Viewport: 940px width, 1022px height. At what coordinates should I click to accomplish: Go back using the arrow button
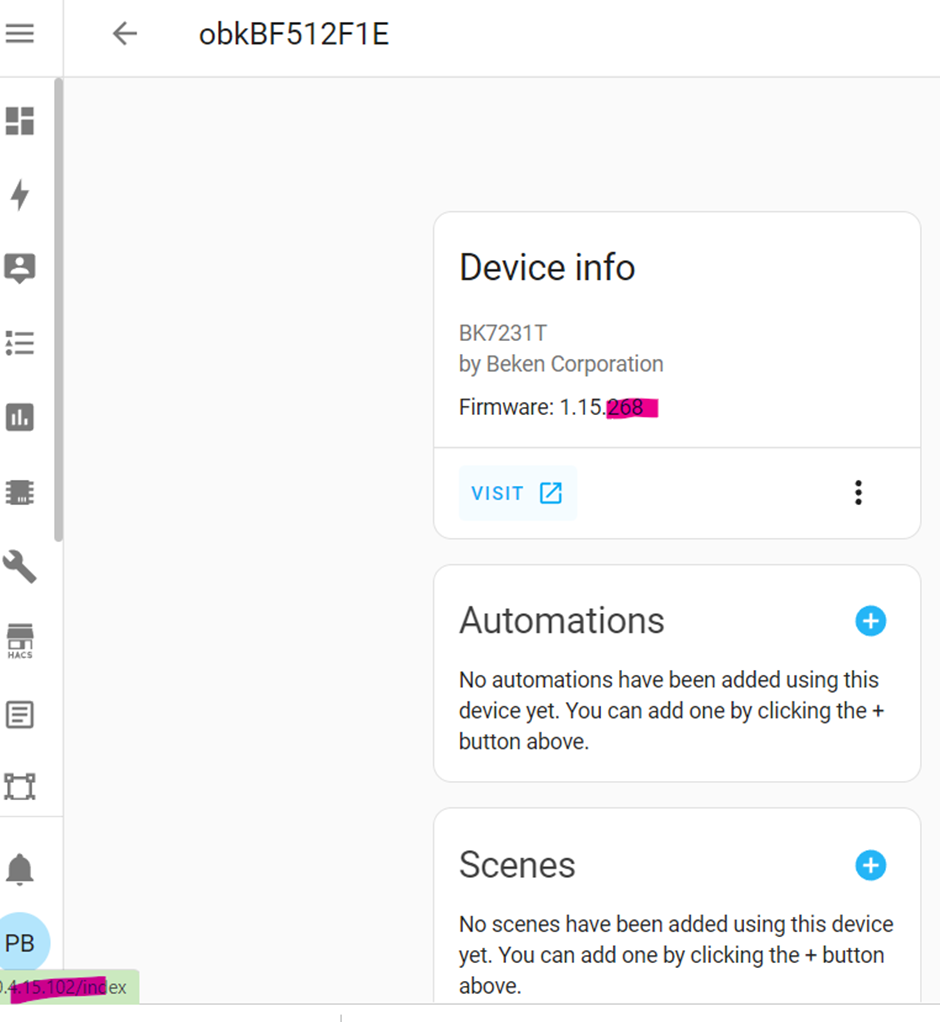coord(124,33)
